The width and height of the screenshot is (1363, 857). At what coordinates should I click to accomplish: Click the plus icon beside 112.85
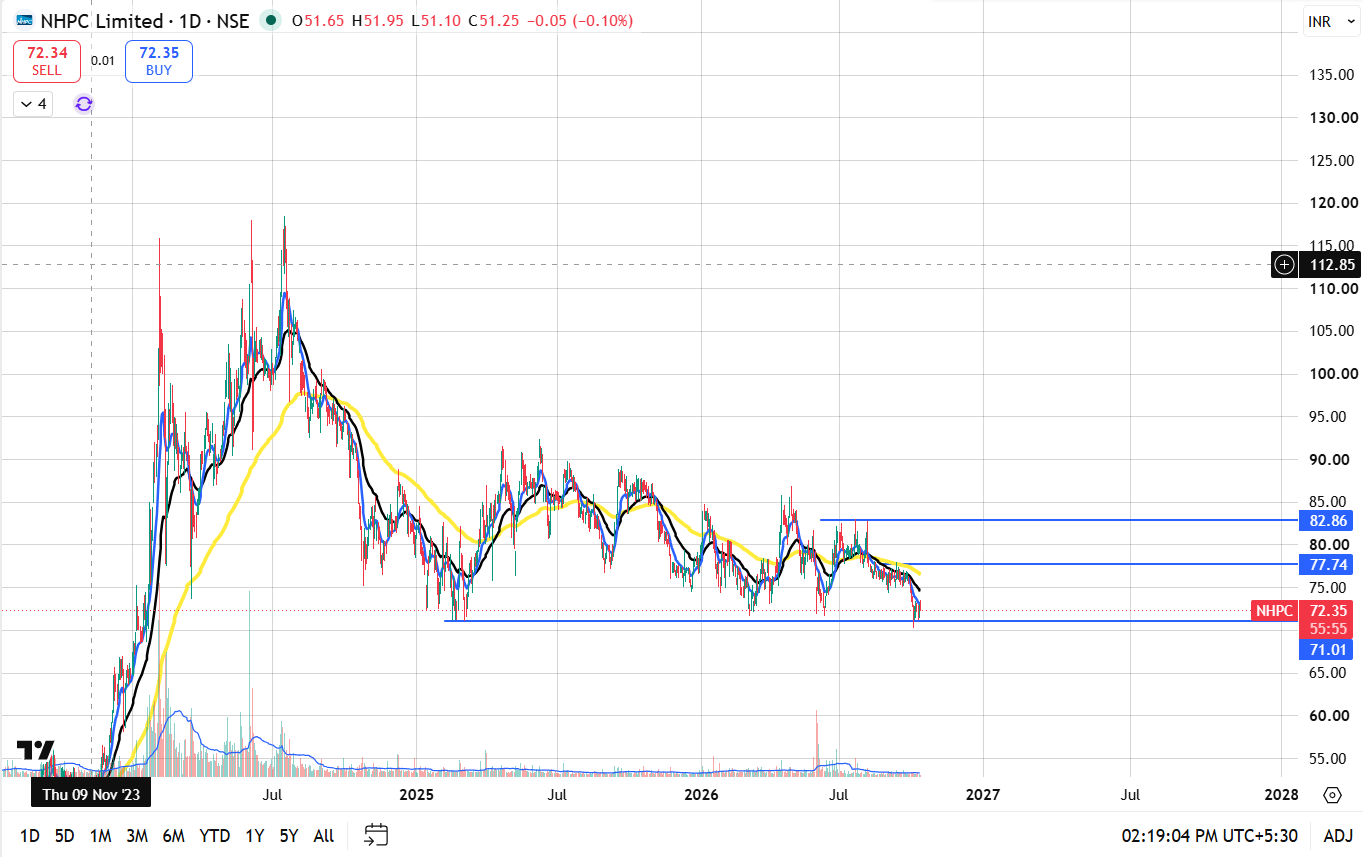[x=1285, y=265]
